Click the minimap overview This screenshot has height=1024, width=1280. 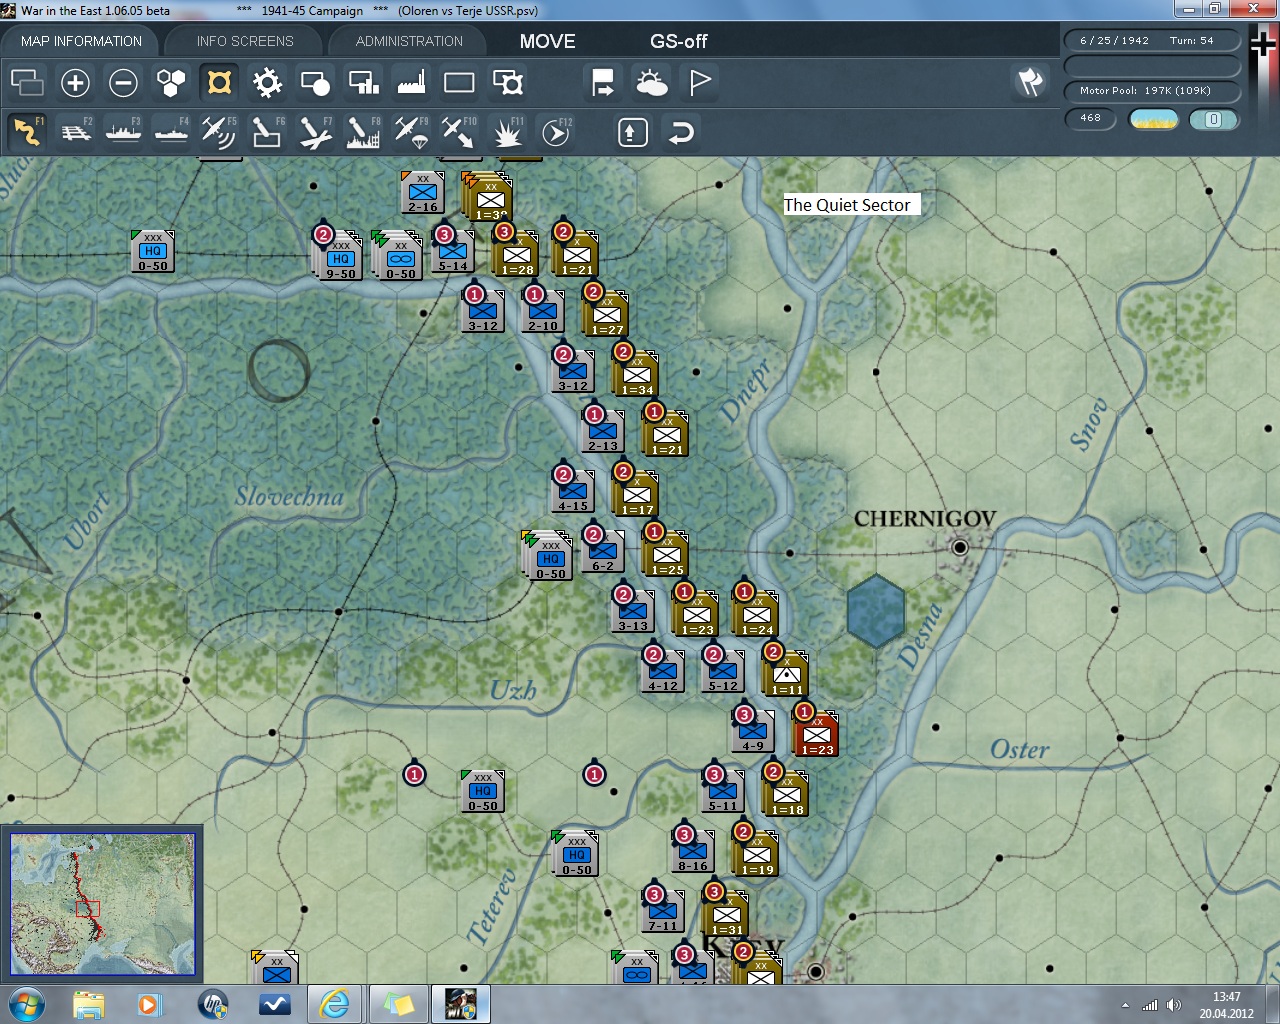(102, 904)
